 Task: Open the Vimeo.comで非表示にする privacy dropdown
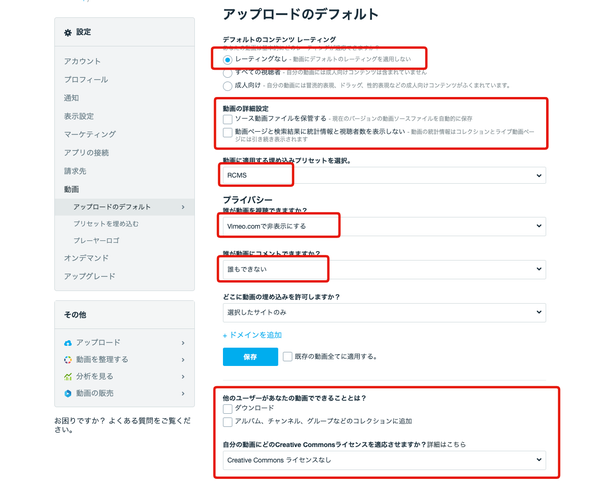pos(384,226)
